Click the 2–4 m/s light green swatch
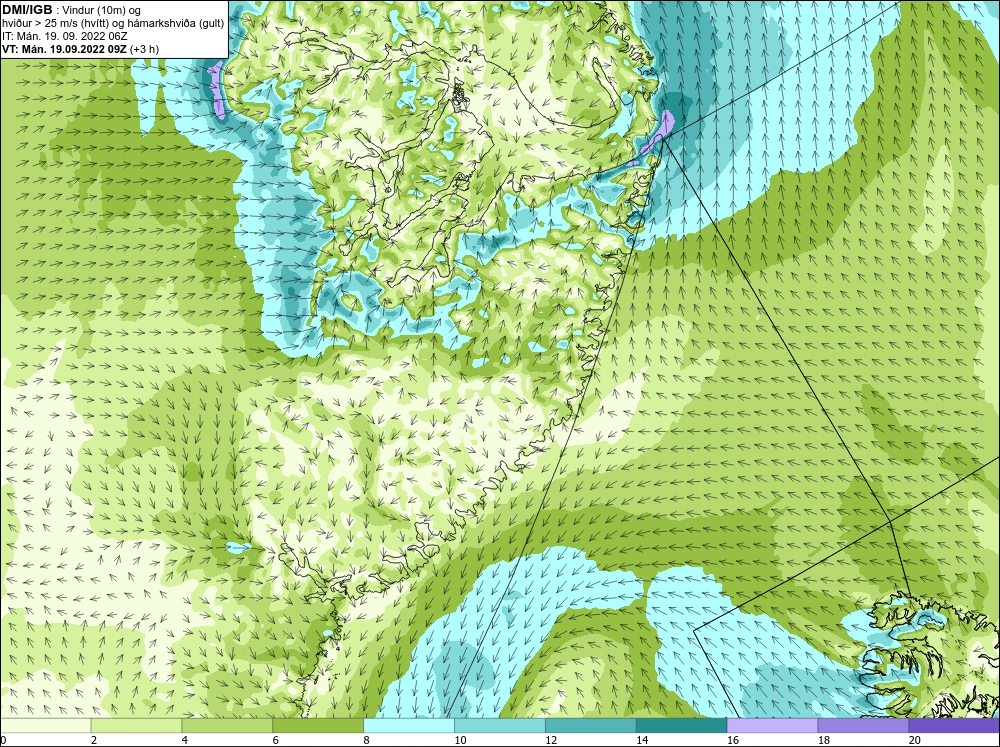This screenshot has height=747, width=1000. coord(136,725)
